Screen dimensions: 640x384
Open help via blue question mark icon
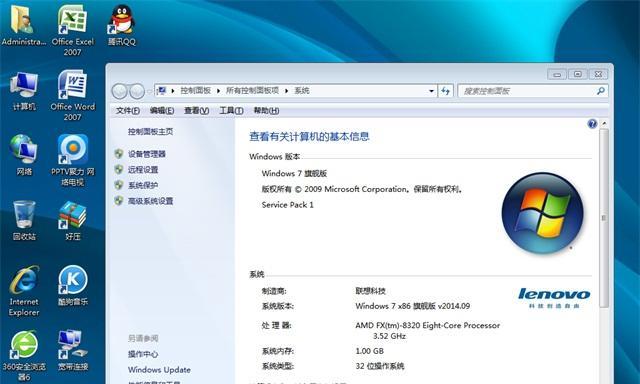click(592, 124)
